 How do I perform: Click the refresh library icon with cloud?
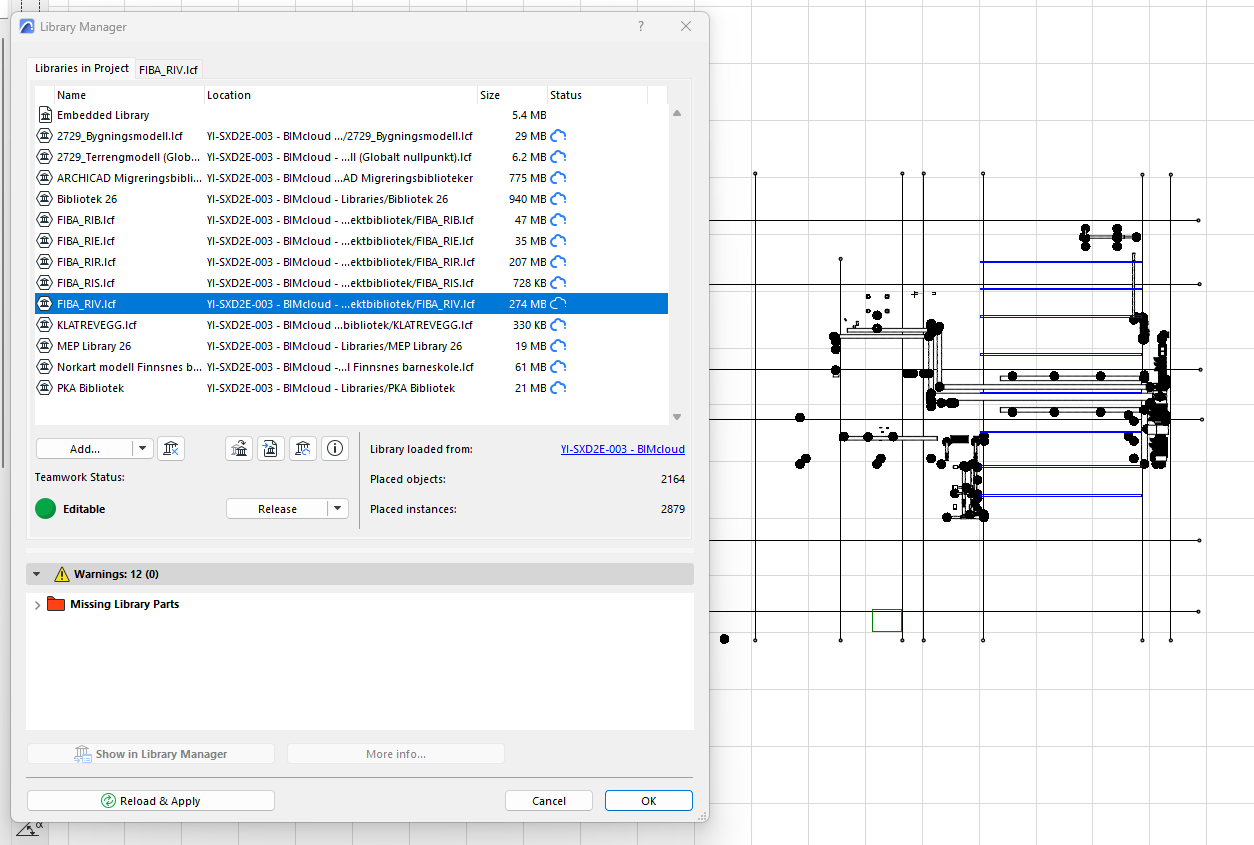[303, 449]
